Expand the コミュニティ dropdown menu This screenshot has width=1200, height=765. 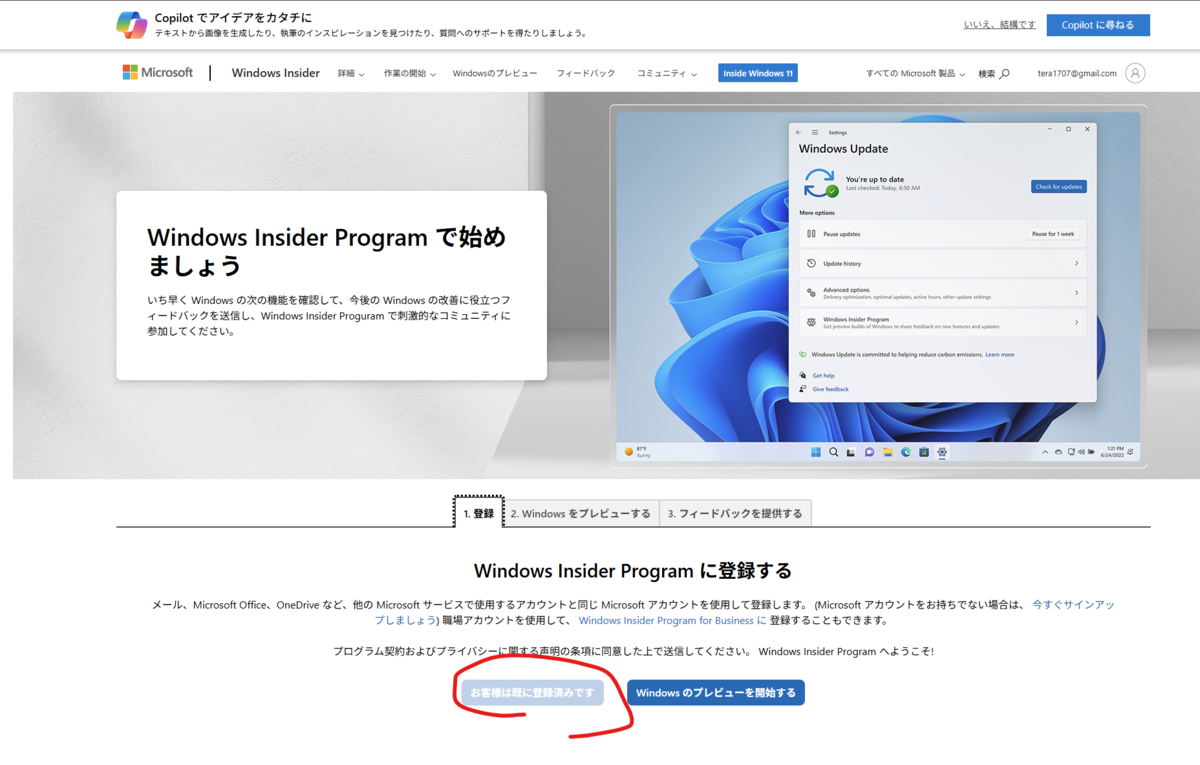click(667, 74)
